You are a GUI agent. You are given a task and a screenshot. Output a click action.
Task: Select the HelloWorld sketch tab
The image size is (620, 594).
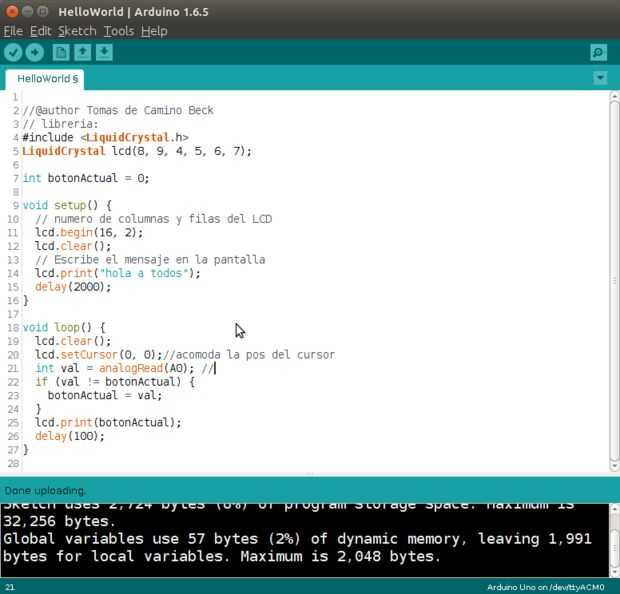click(x=44, y=79)
